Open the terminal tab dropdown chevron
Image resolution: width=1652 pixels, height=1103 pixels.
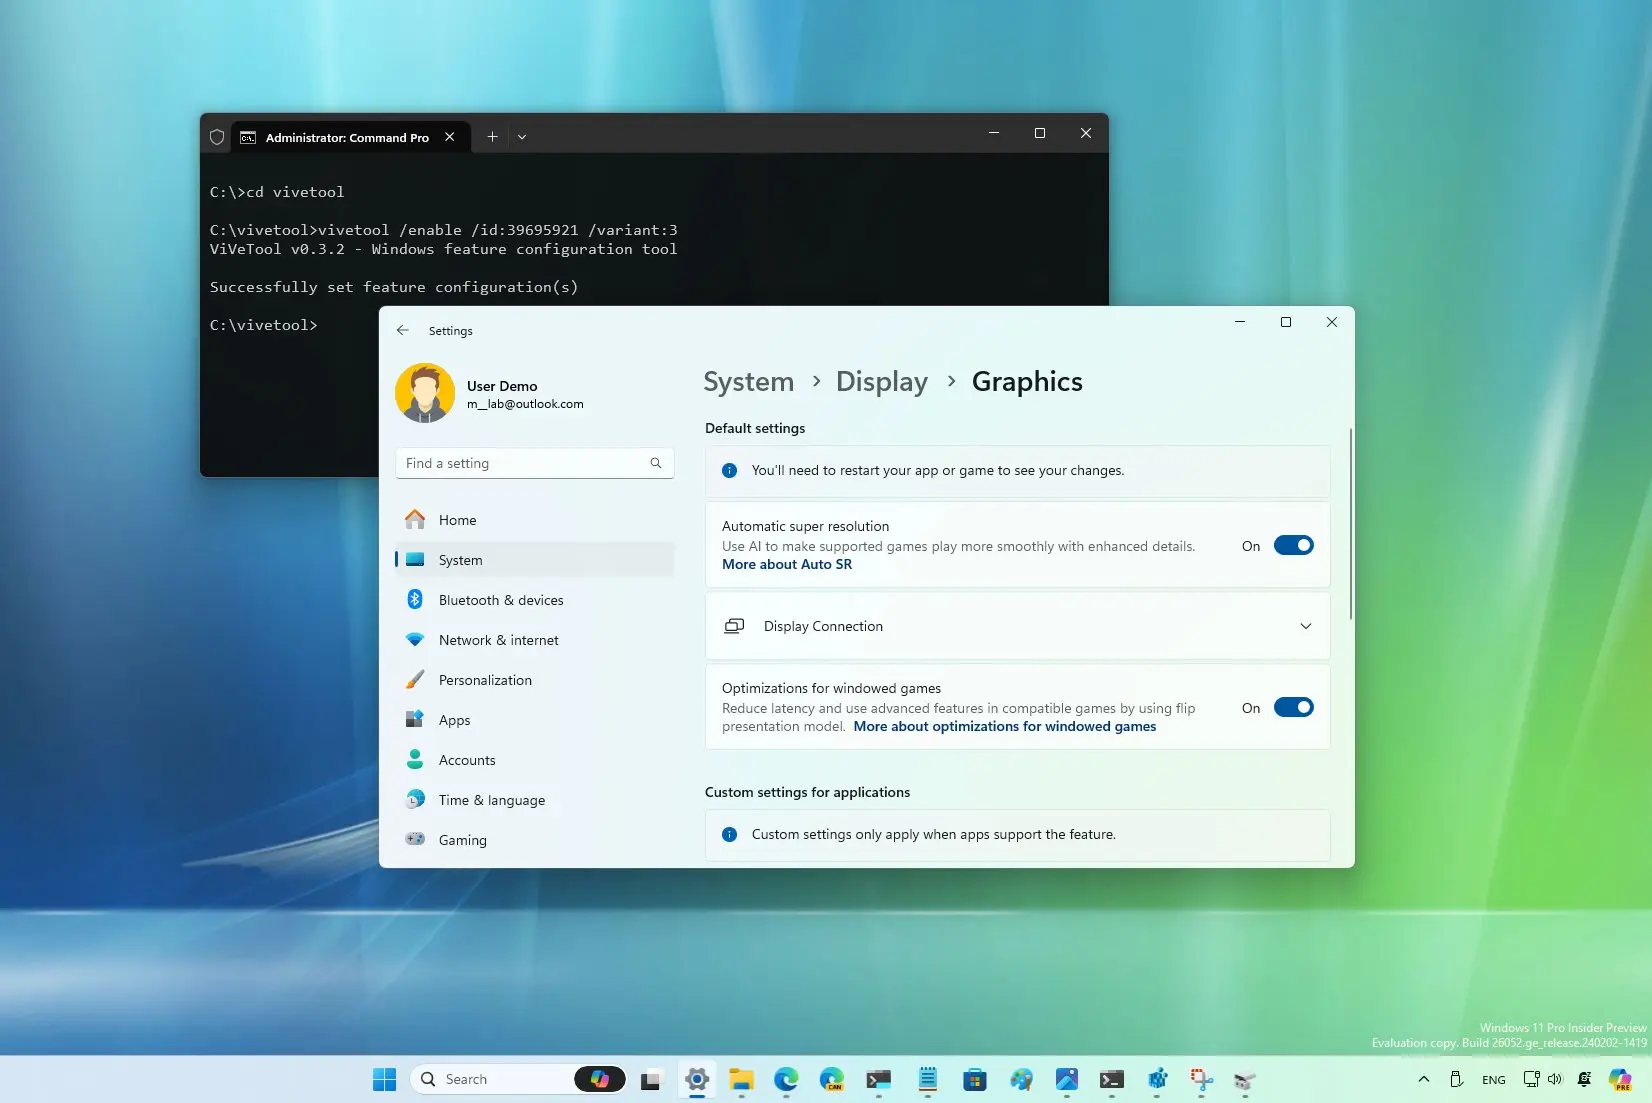[523, 137]
